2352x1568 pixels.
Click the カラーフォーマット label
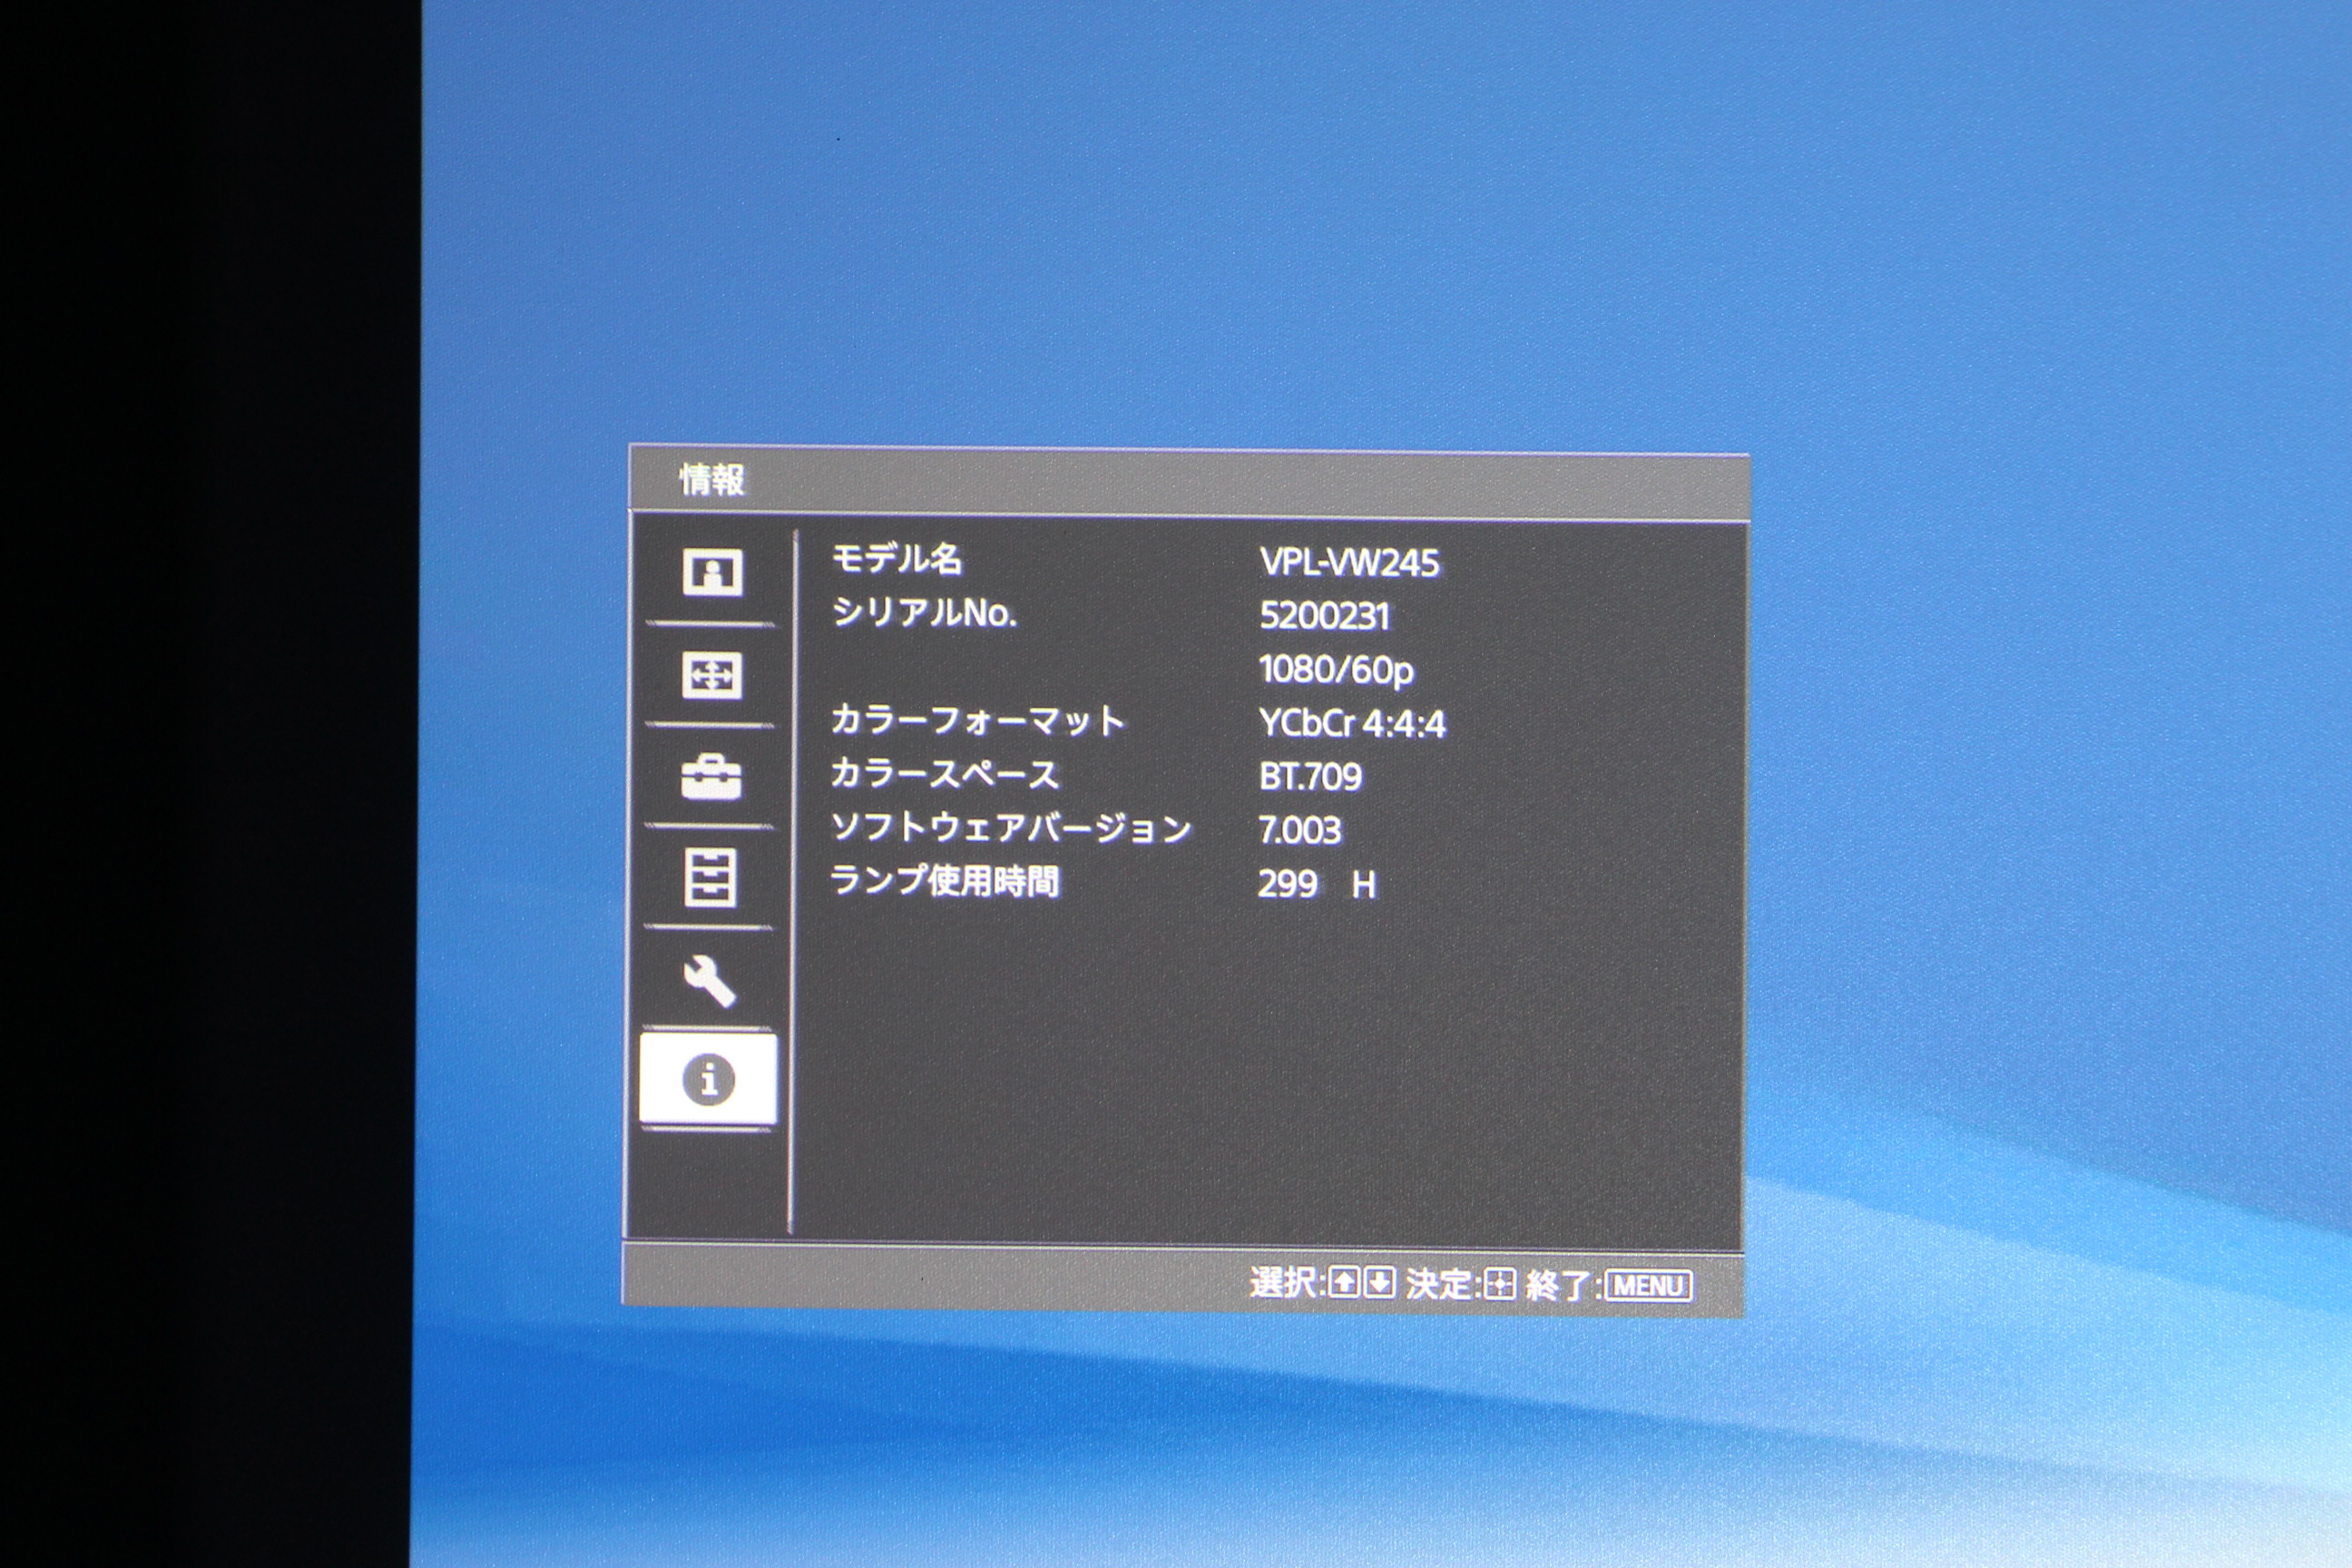[978, 720]
